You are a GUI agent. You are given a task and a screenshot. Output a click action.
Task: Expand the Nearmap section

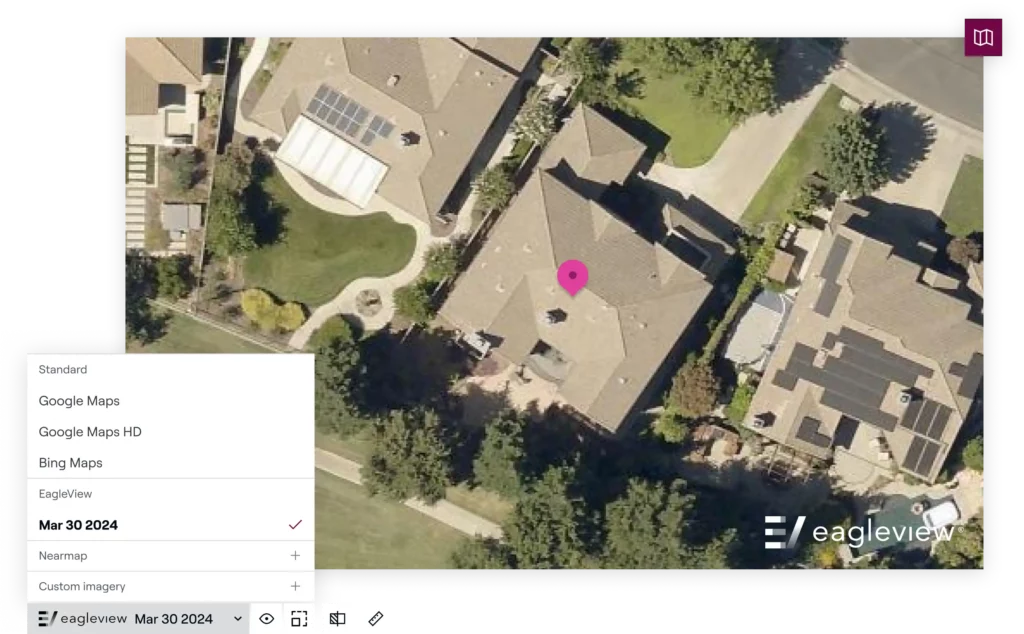click(170, 556)
